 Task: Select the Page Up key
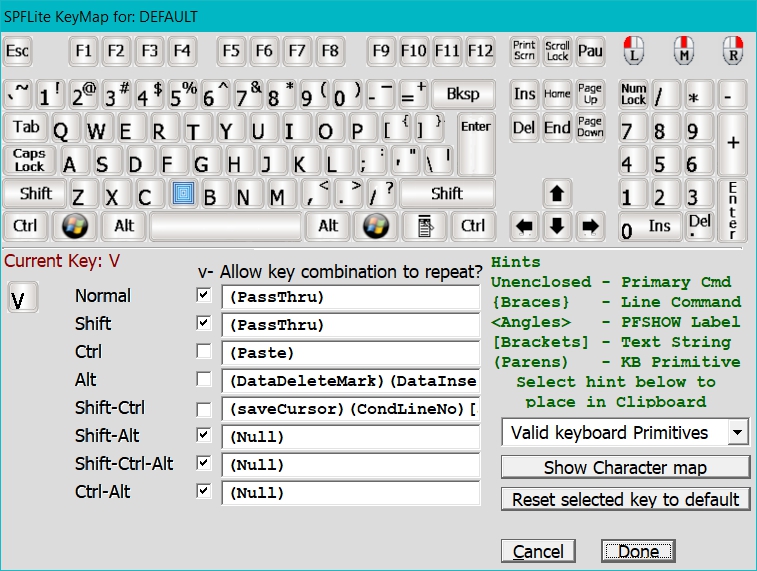(590, 94)
